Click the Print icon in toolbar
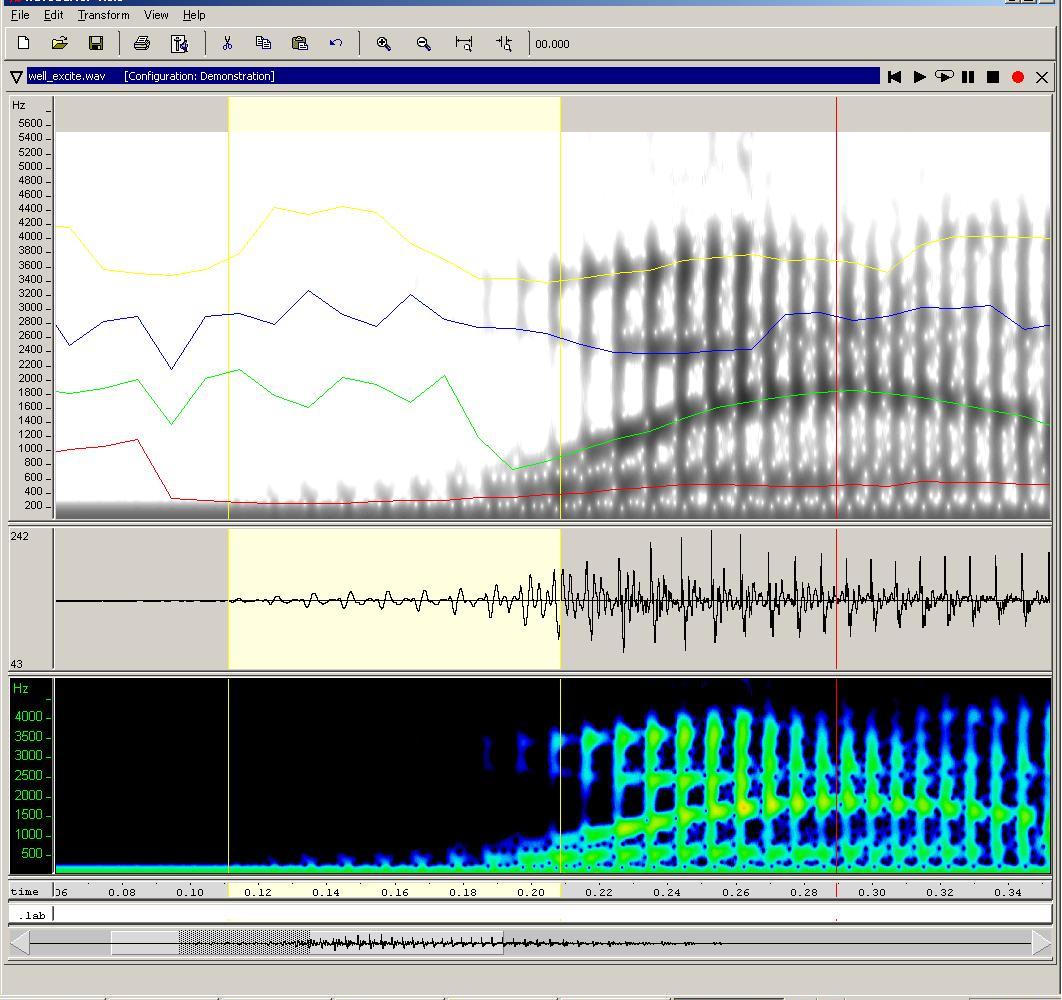 (x=142, y=43)
